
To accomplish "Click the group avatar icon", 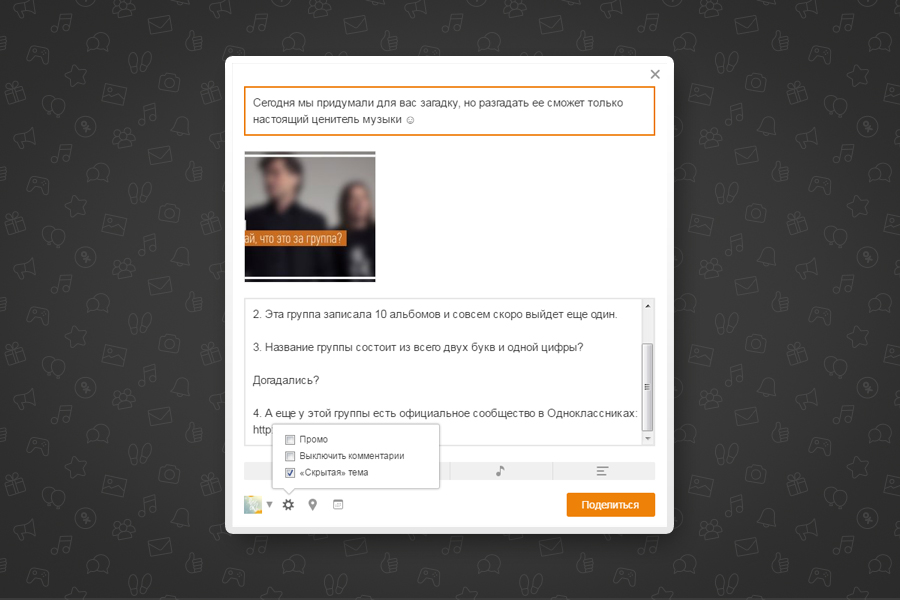I will click(253, 505).
